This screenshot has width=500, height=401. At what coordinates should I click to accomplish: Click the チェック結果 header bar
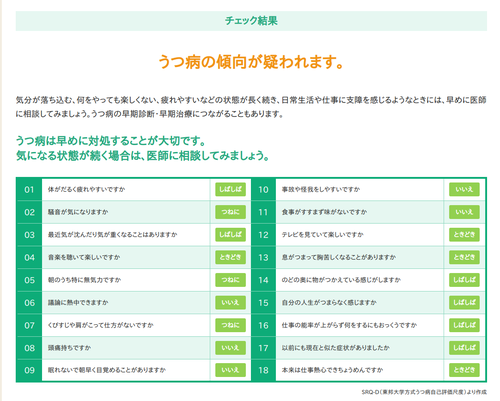click(x=251, y=21)
